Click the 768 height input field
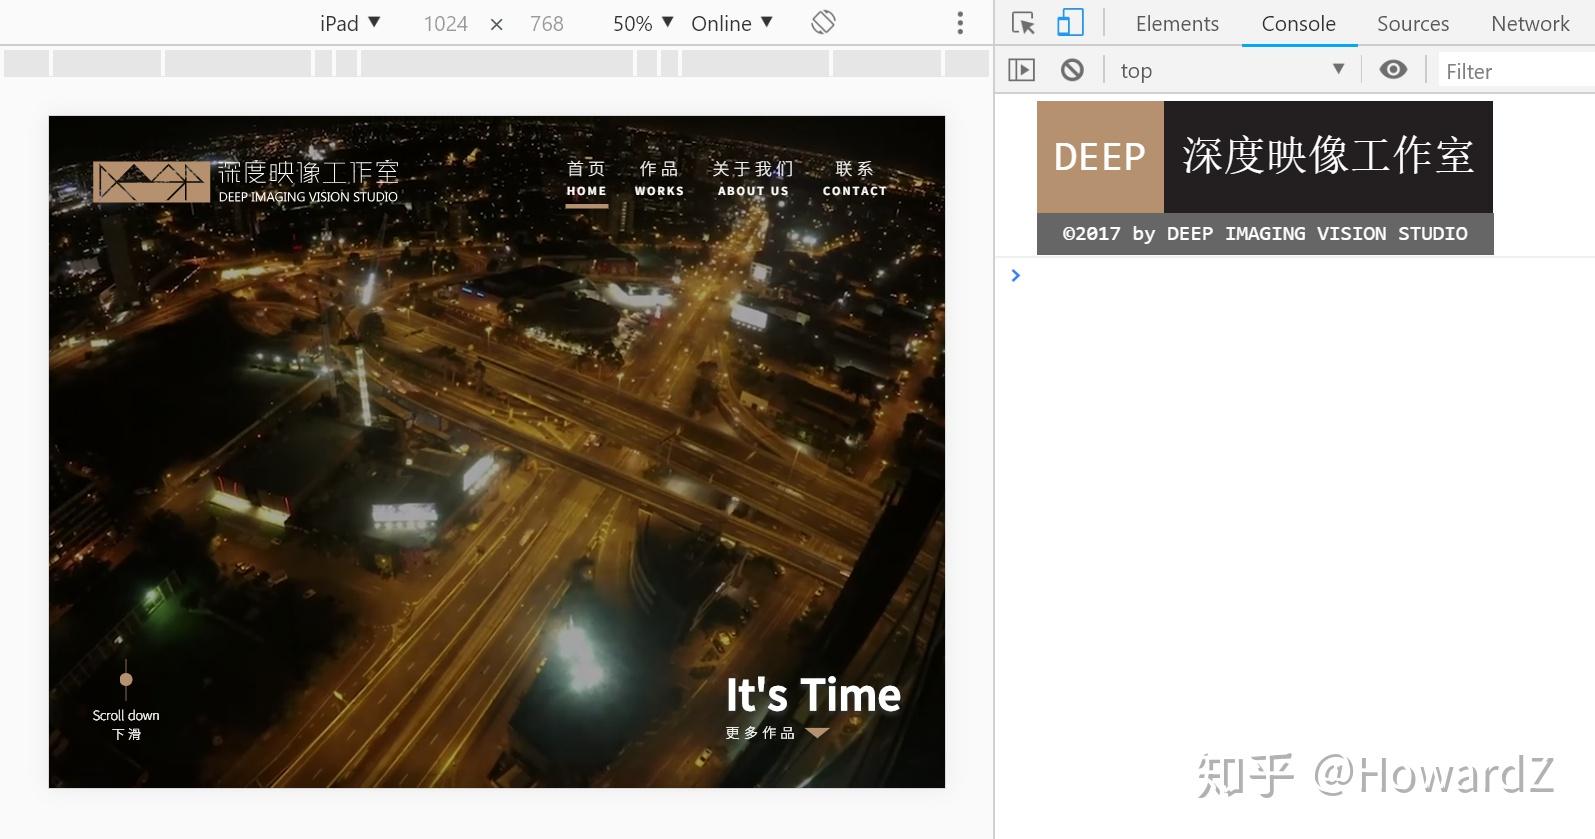The height and width of the screenshot is (839, 1595). pos(546,23)
